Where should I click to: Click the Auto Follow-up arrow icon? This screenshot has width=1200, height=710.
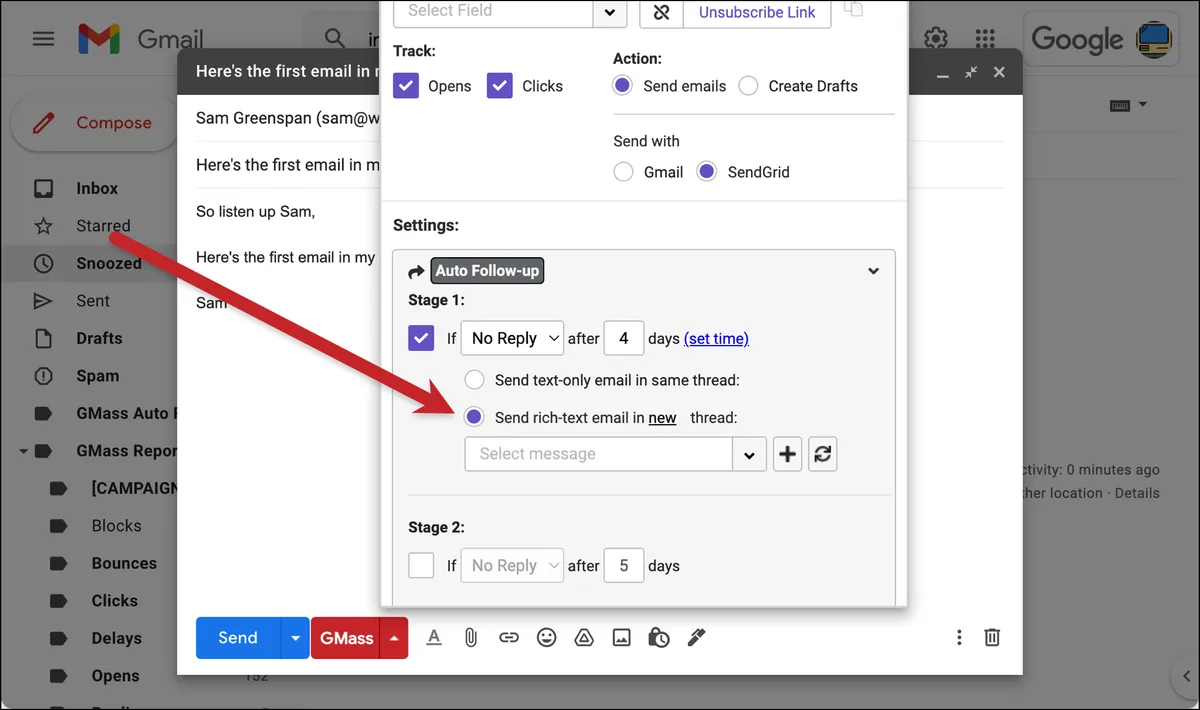click(416, 271)
